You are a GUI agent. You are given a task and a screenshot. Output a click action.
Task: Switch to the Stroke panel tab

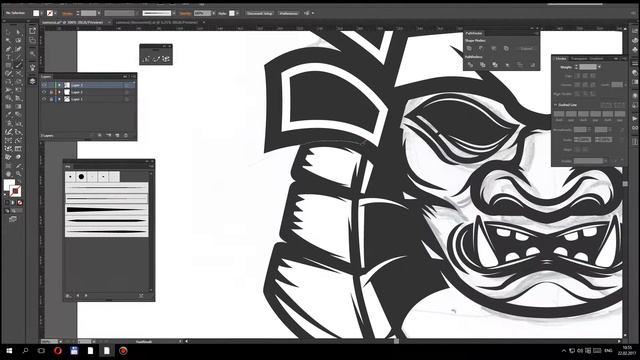(561, 58)
